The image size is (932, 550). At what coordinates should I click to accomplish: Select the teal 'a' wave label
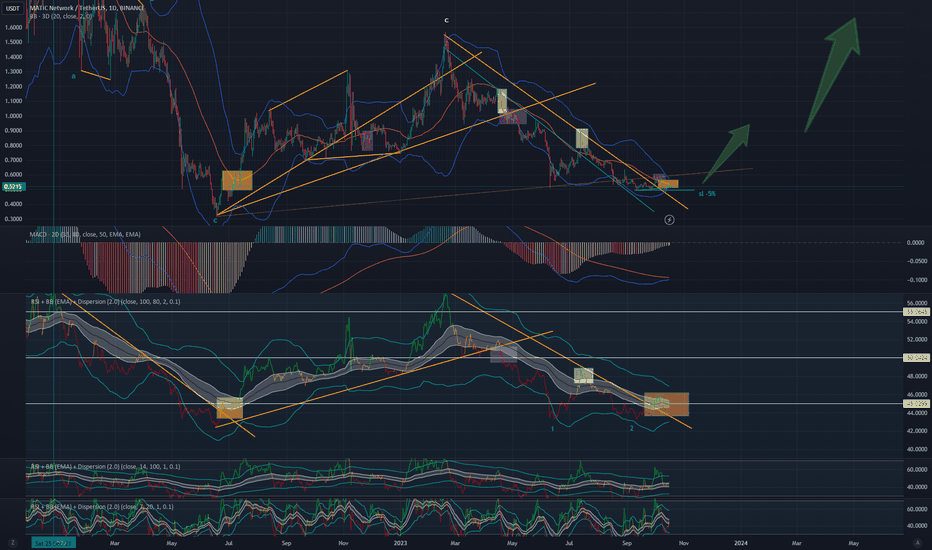(74, 76)
